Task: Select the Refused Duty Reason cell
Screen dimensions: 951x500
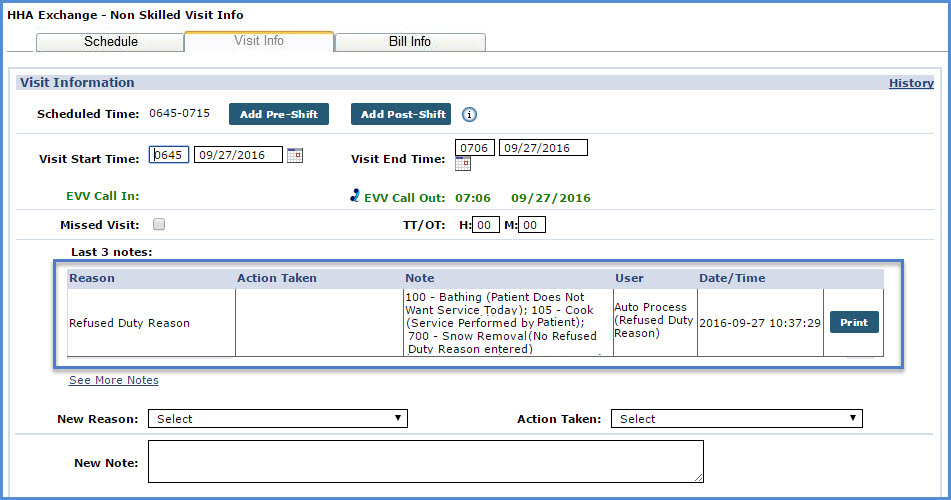Action: pos(152,323)
